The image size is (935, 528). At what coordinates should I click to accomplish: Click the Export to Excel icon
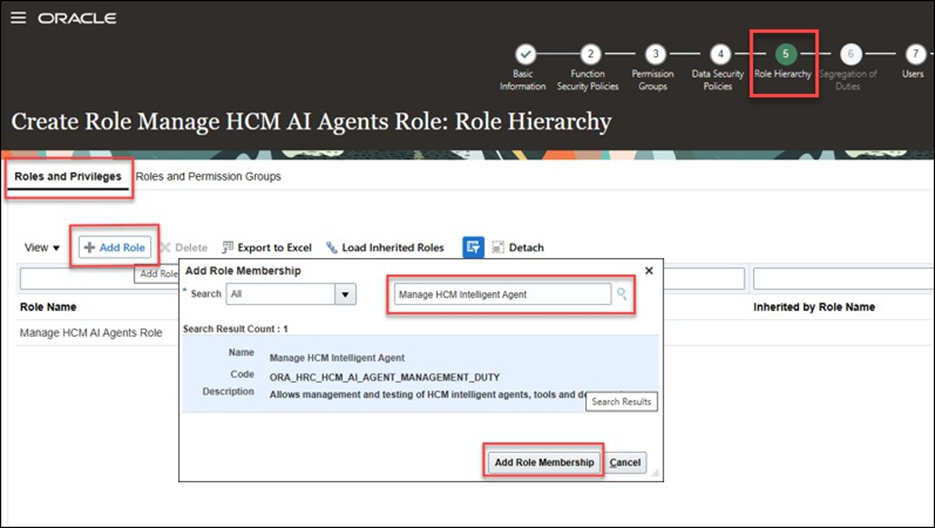(227, 247)
